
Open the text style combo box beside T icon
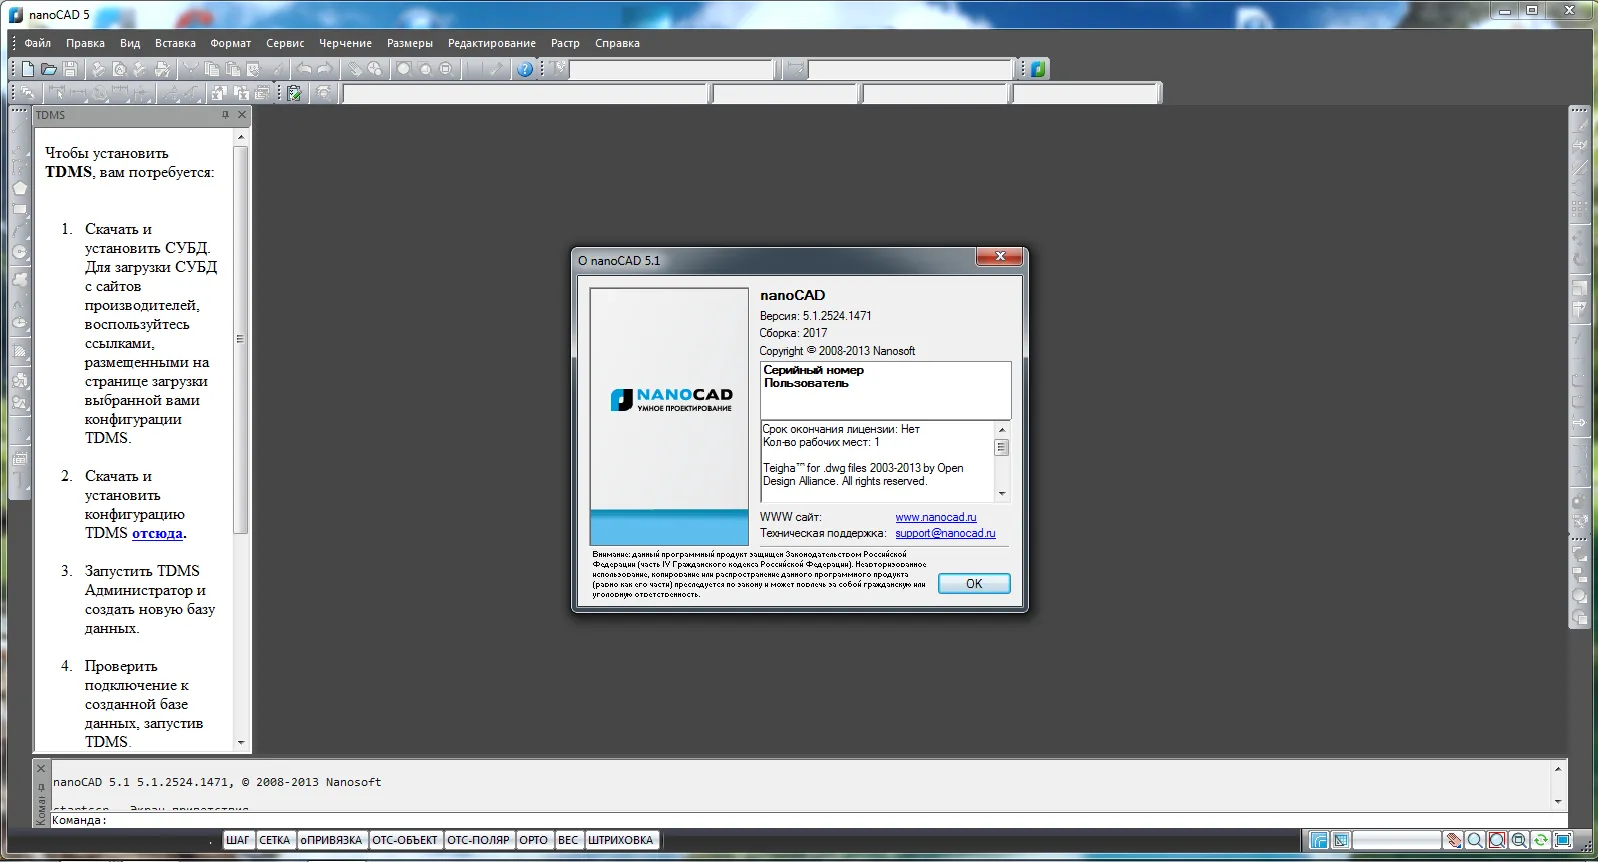[x=672, y=69]
